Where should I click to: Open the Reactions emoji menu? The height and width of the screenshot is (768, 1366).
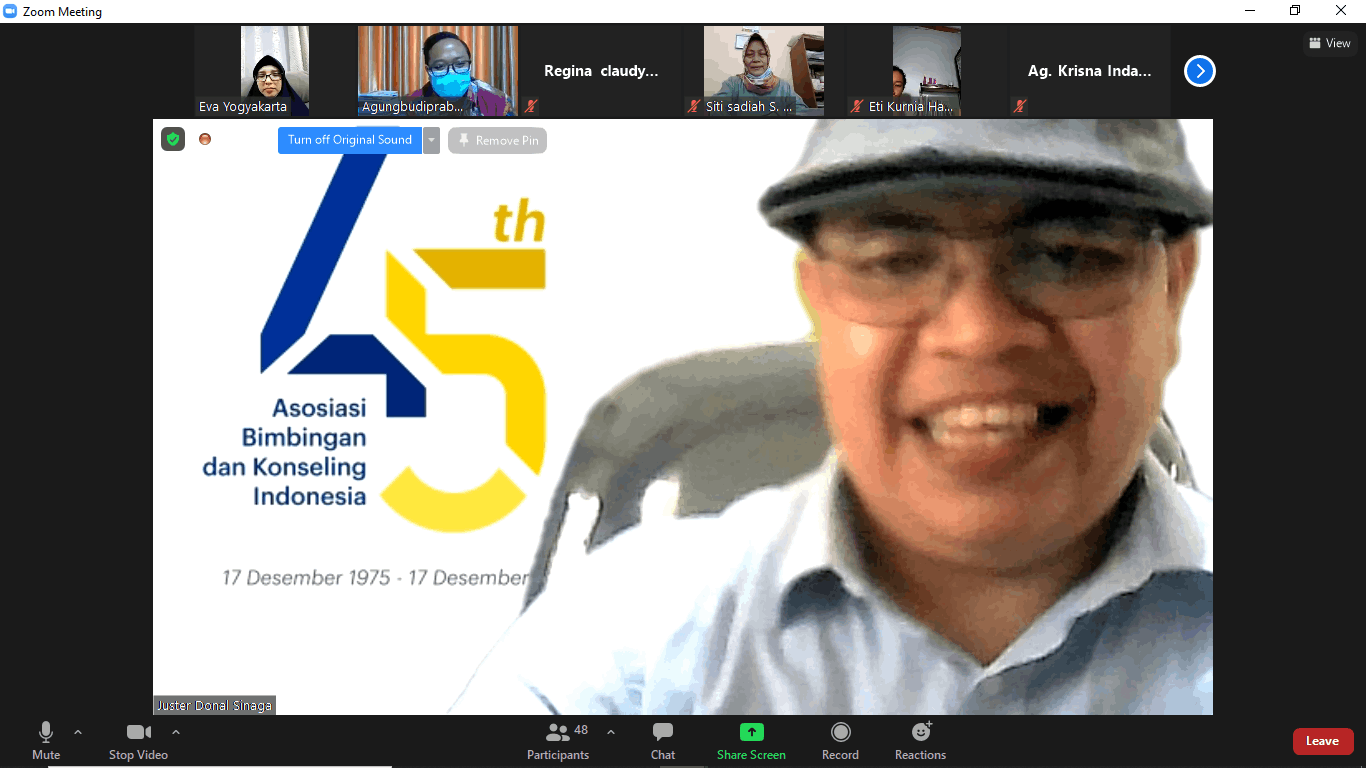(920, 732)
